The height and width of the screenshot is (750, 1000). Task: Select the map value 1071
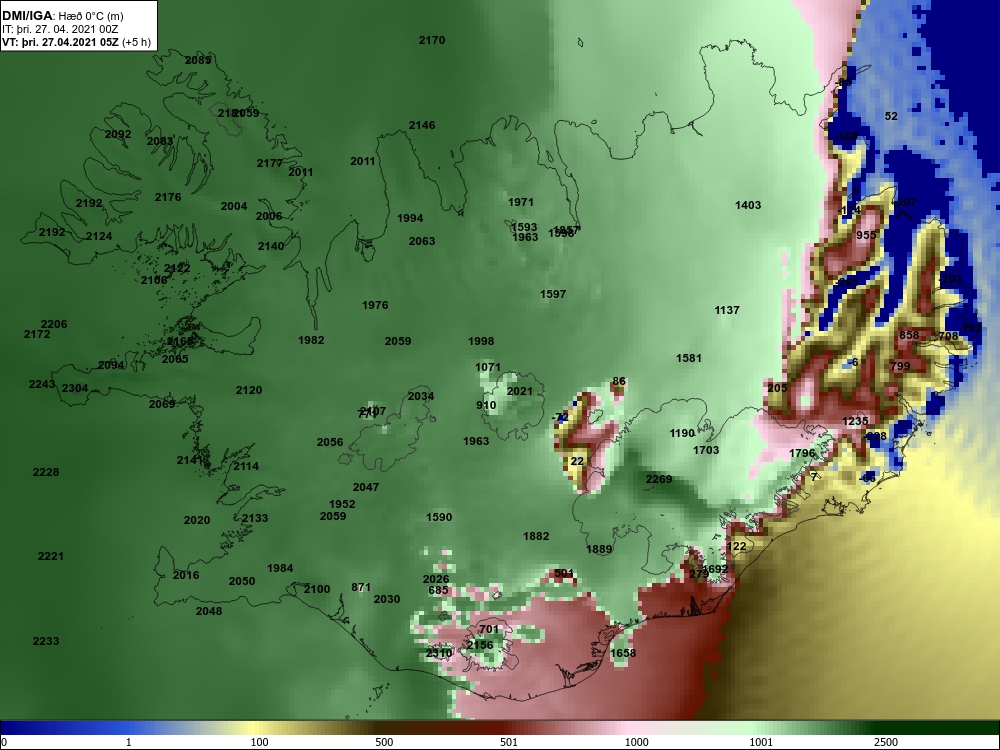488,367
